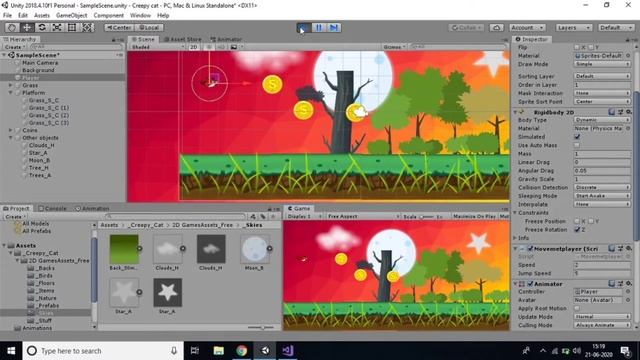Screen dimensions: 640x360
Task: Open Interpolate dropdown
Action: (602, 204)
